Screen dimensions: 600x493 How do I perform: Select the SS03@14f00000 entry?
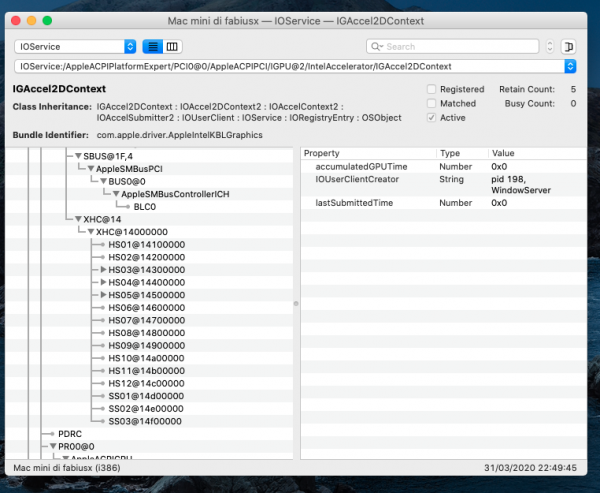(x=145, y=421)
